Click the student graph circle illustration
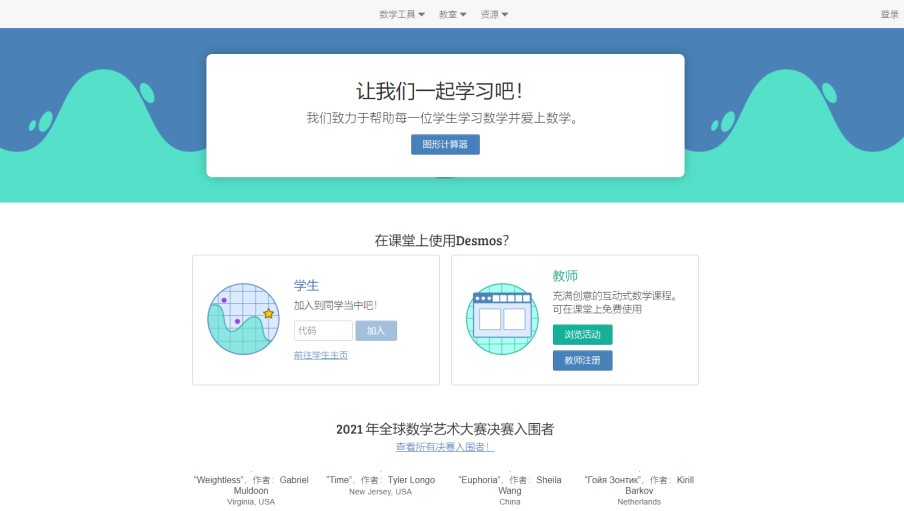Image resolution: width=904 pixels, height=511 pixels. (243, 319)
